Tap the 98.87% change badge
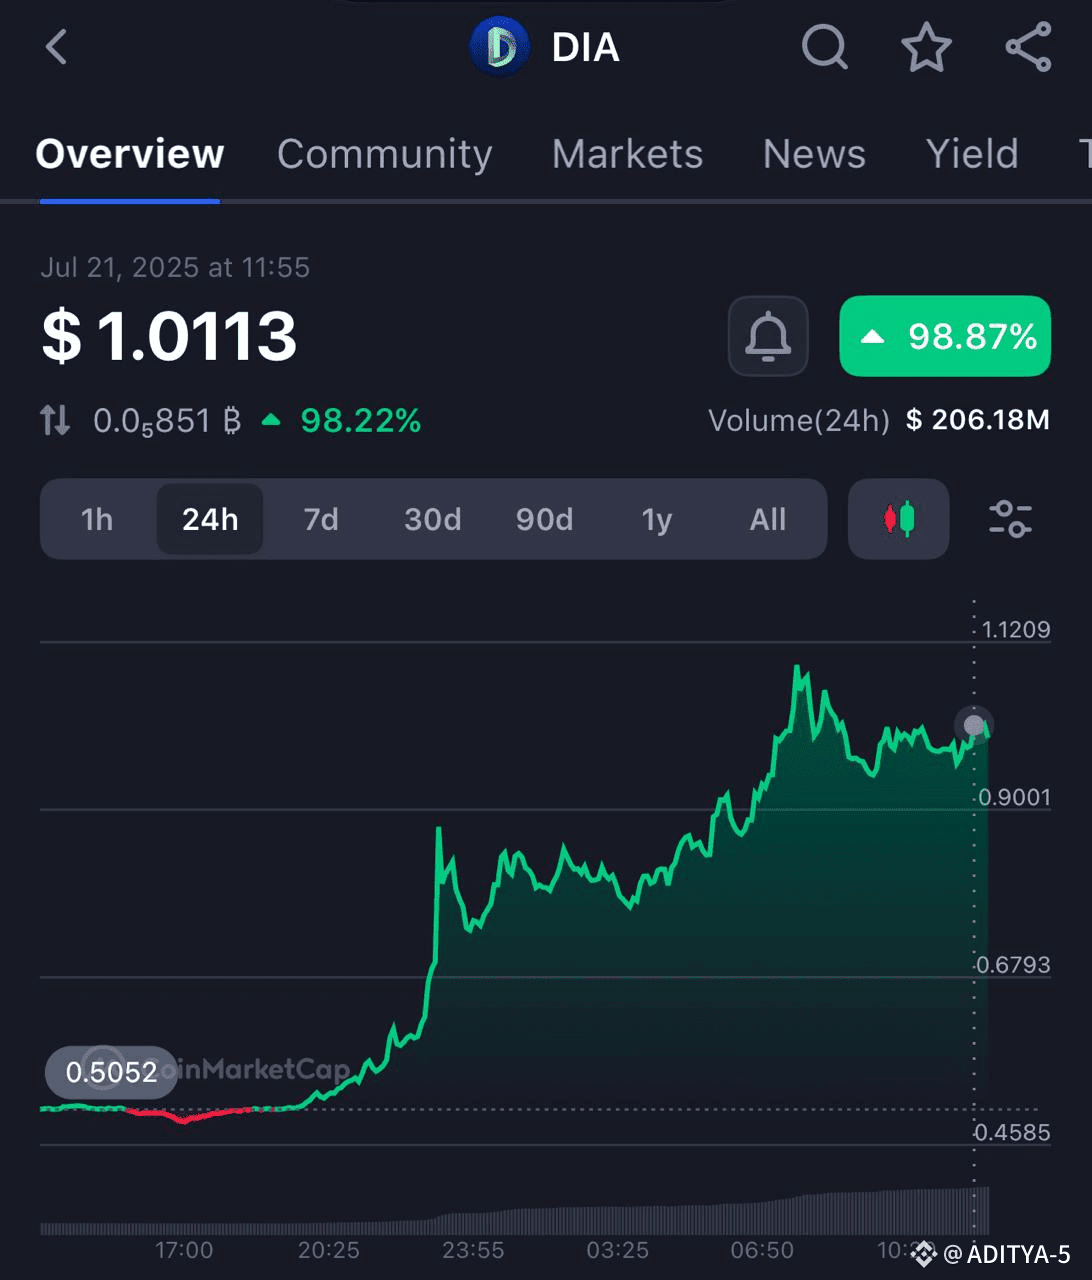This screenshot has width=1092, height=1280. 945,336
